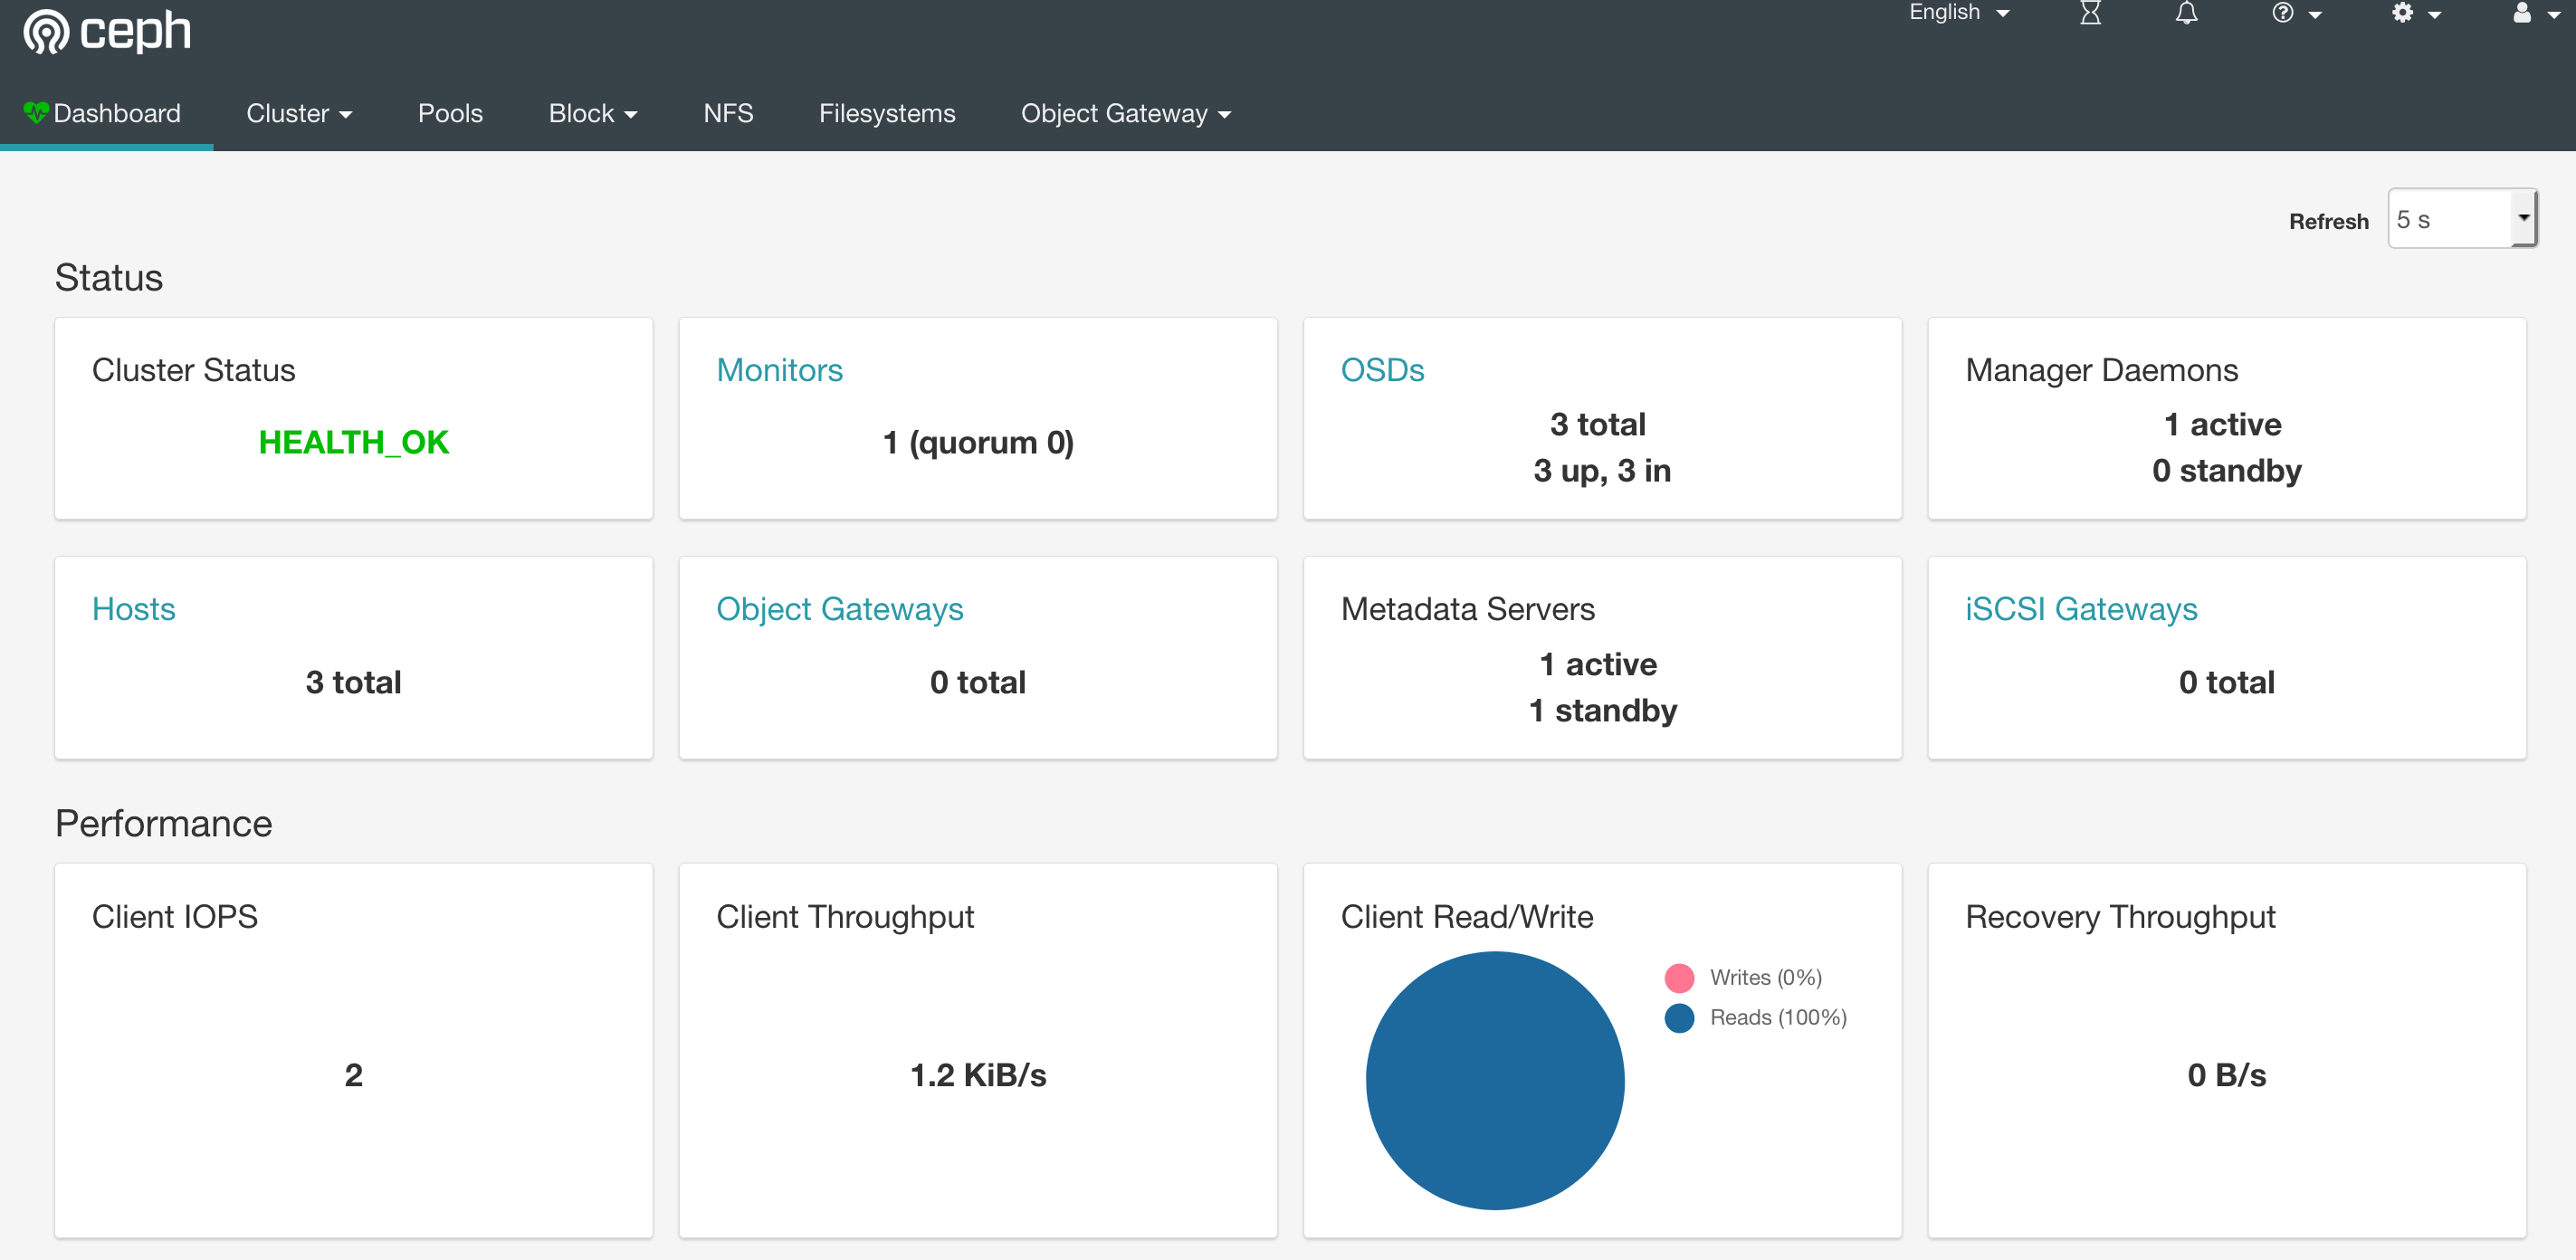Follow the OSDs card link
This screenshot has height=1260, width=2576.
1382,370
